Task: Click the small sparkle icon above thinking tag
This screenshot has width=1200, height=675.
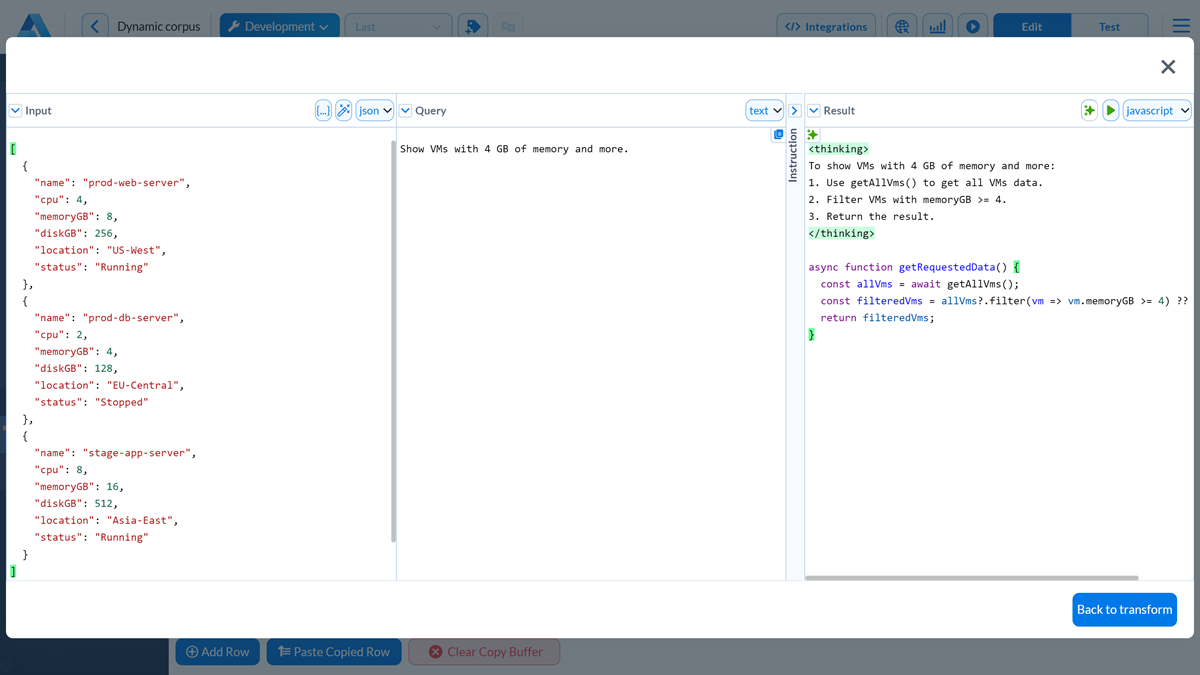Action: tap(813, 135)
